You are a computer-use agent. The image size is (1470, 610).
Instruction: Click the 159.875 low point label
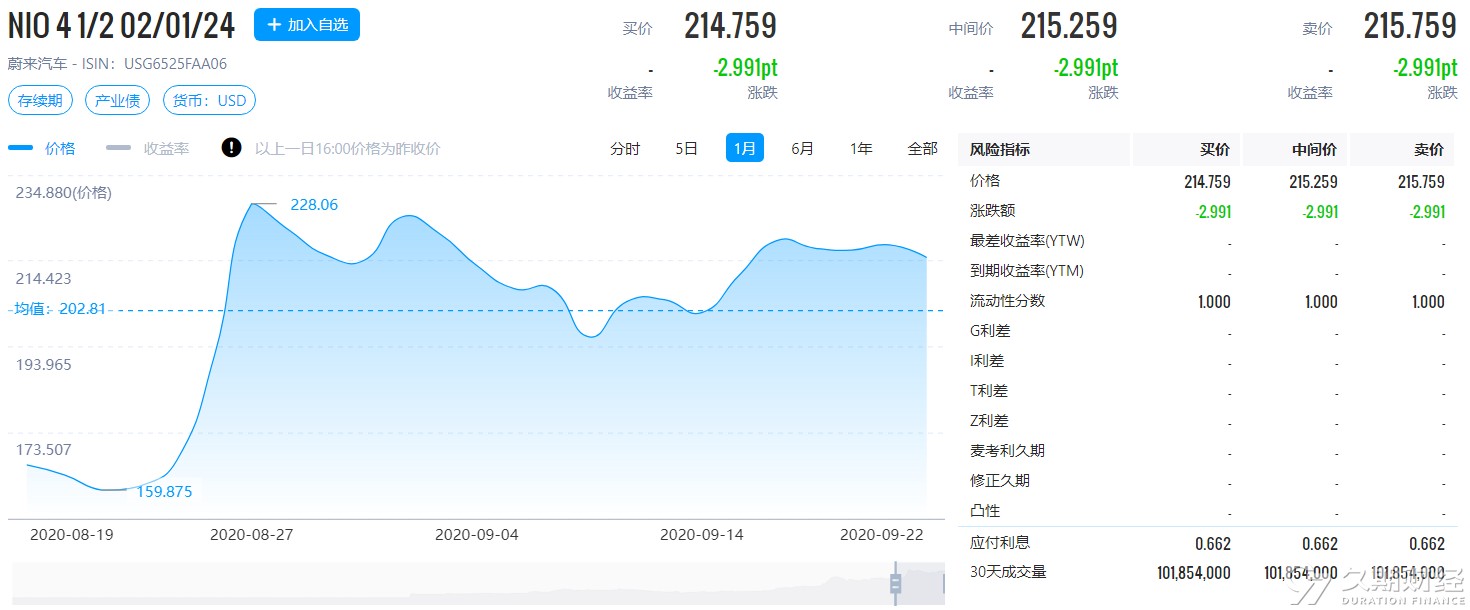click(x=163, y=491)
